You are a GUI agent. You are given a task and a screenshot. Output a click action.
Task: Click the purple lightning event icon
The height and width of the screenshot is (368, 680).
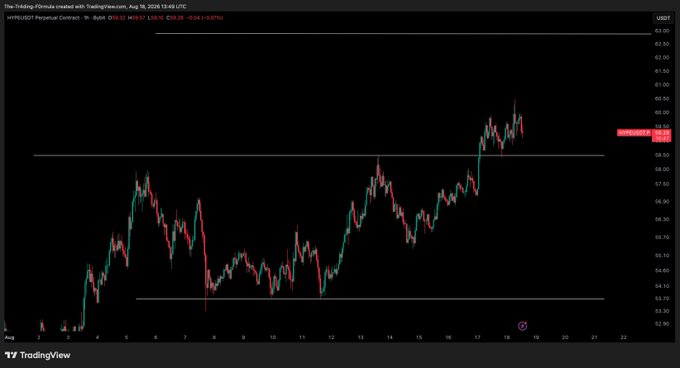click(523, 326)
